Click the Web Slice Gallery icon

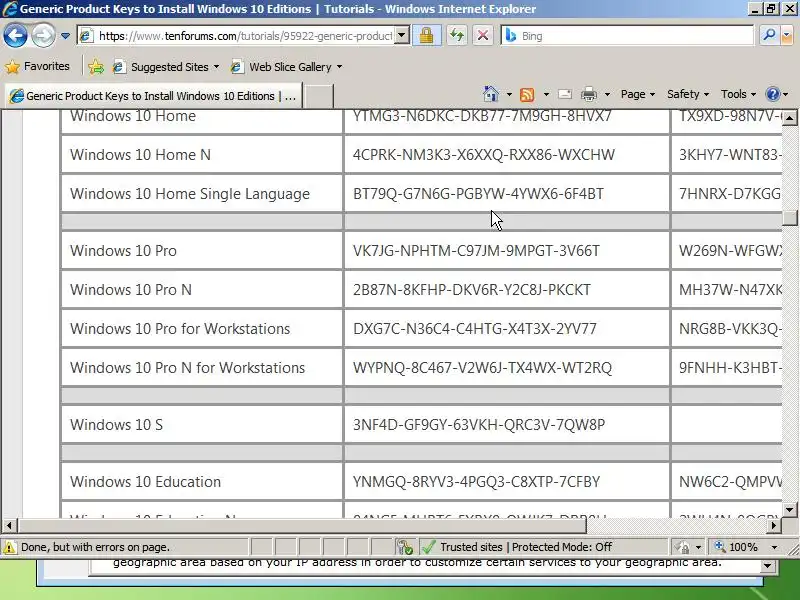237,67
